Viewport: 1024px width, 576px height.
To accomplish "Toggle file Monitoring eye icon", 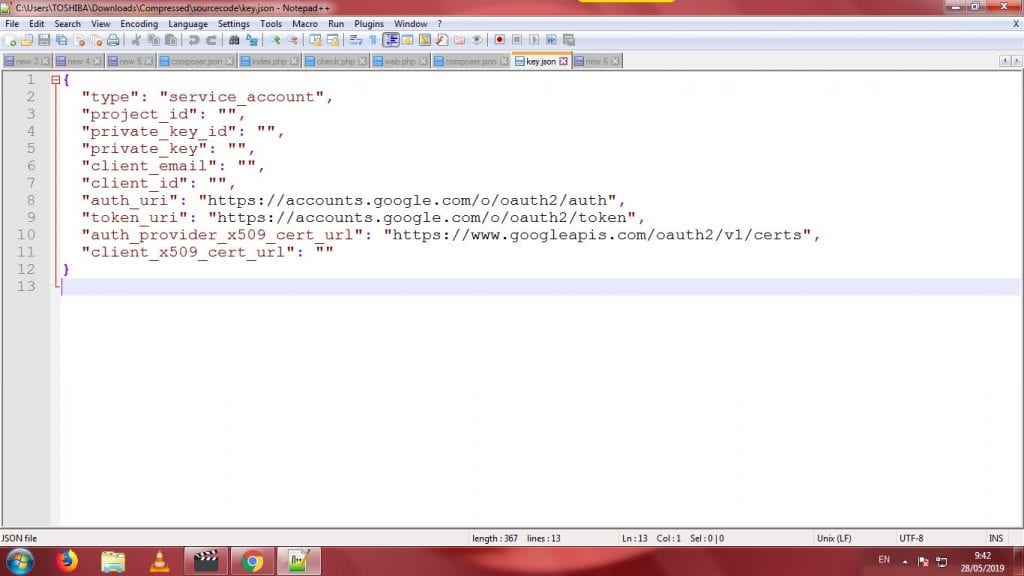I will [477, 40].
